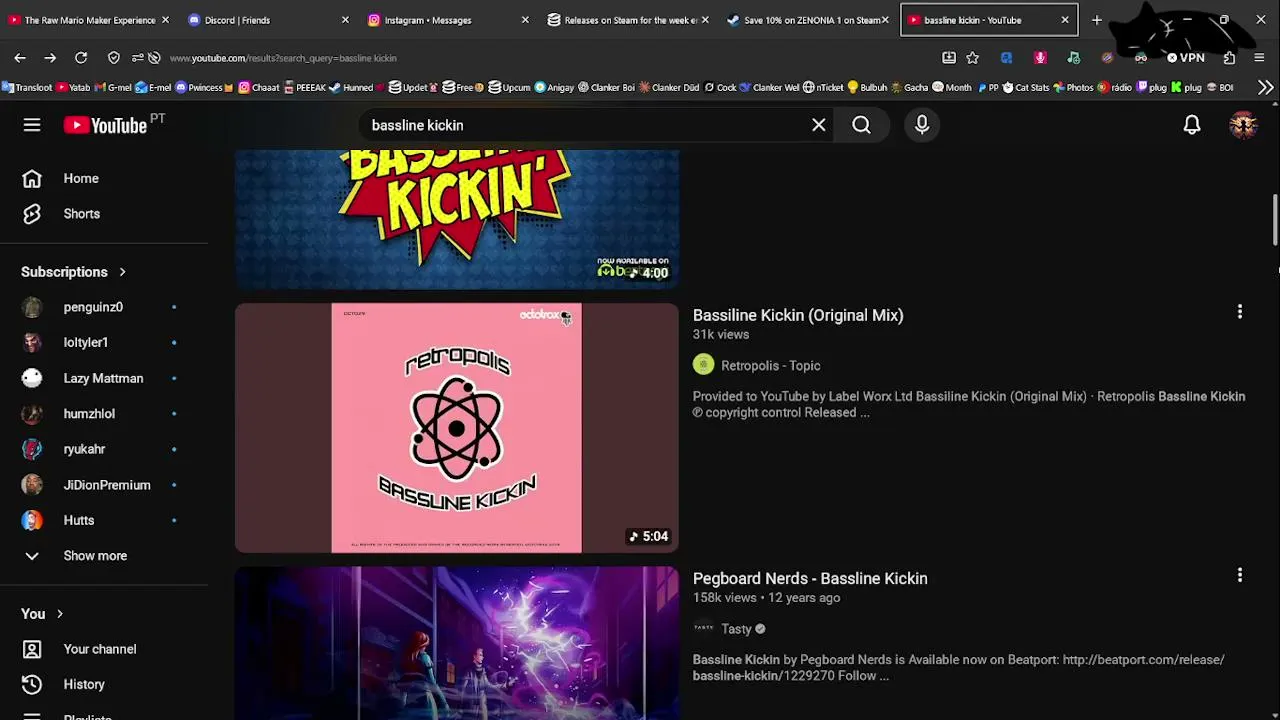Image resolution: width=1280 pixels, height=720 pixels.
Task: Go back to the previous page
Action: [x=20, y=58]
